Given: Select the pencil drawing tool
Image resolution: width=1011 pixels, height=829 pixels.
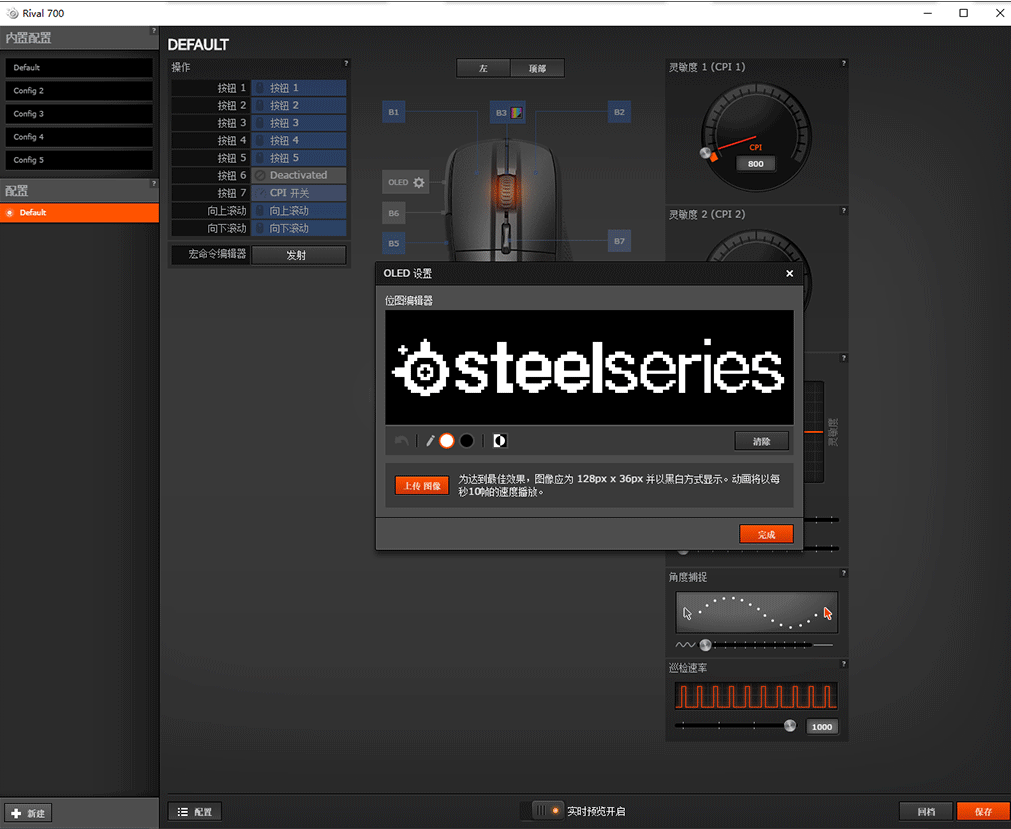Looking at the screenshot, I should [430, 441].
